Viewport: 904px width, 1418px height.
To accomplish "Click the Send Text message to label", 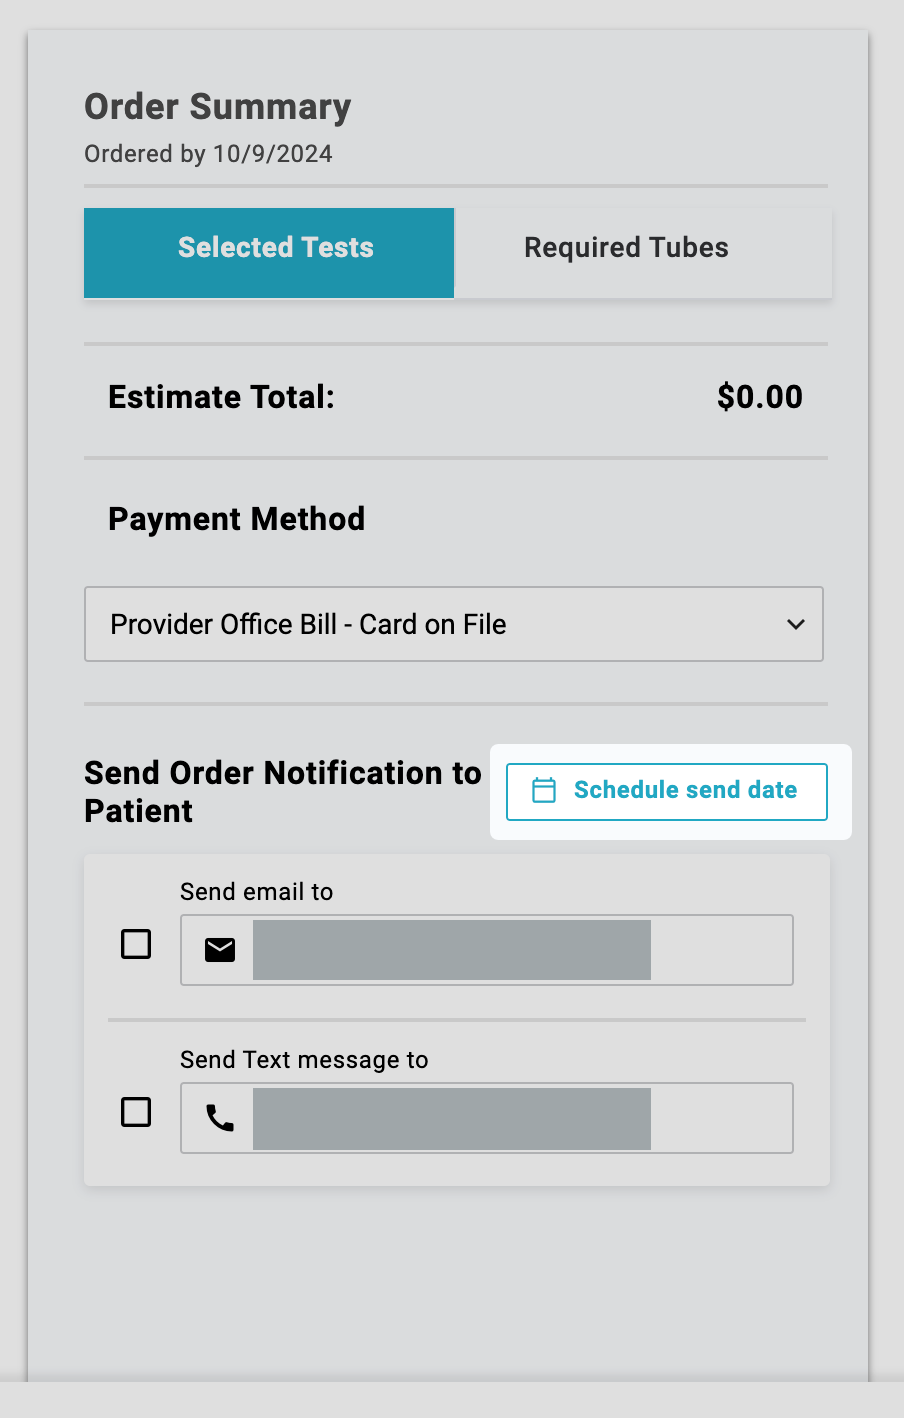I will tap(304, 1060).
